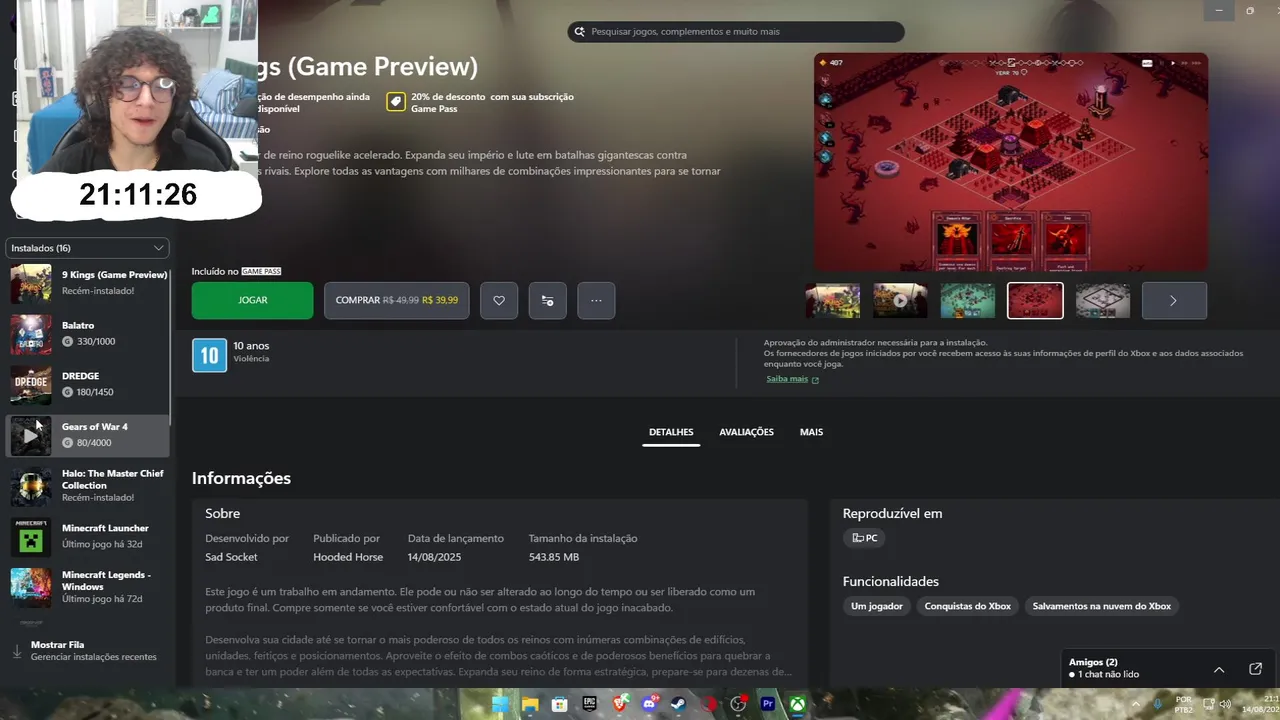
Task: Click the volume icon in system tray
Action: [x=1225, y=704]
